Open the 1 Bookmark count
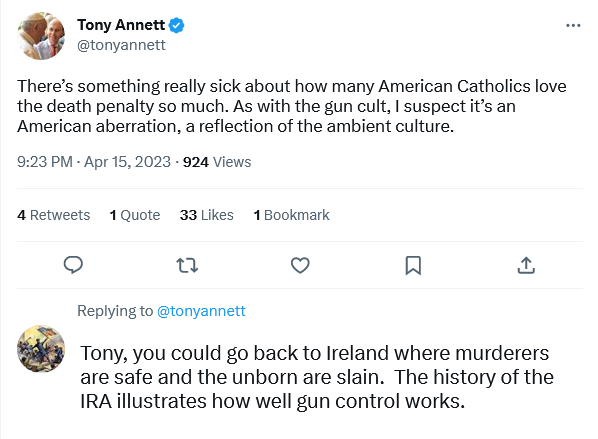Screen dimensions: 598x439 pos(291,215)
